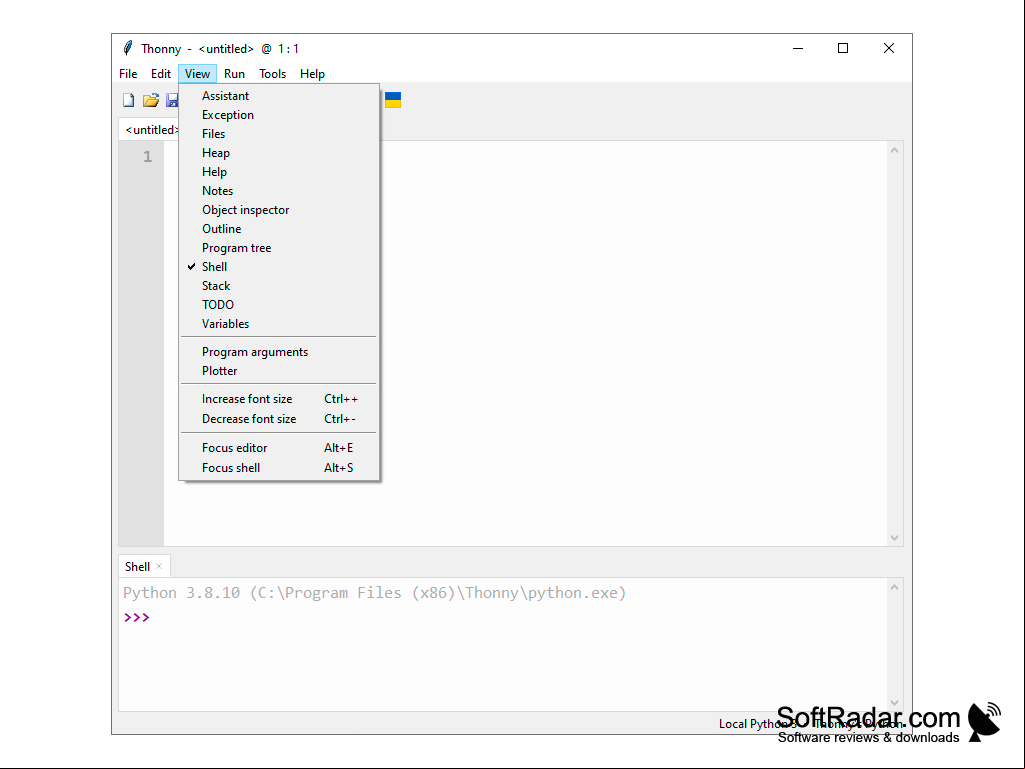Click the shell scrollbar up arrow

tap(894, 587)
